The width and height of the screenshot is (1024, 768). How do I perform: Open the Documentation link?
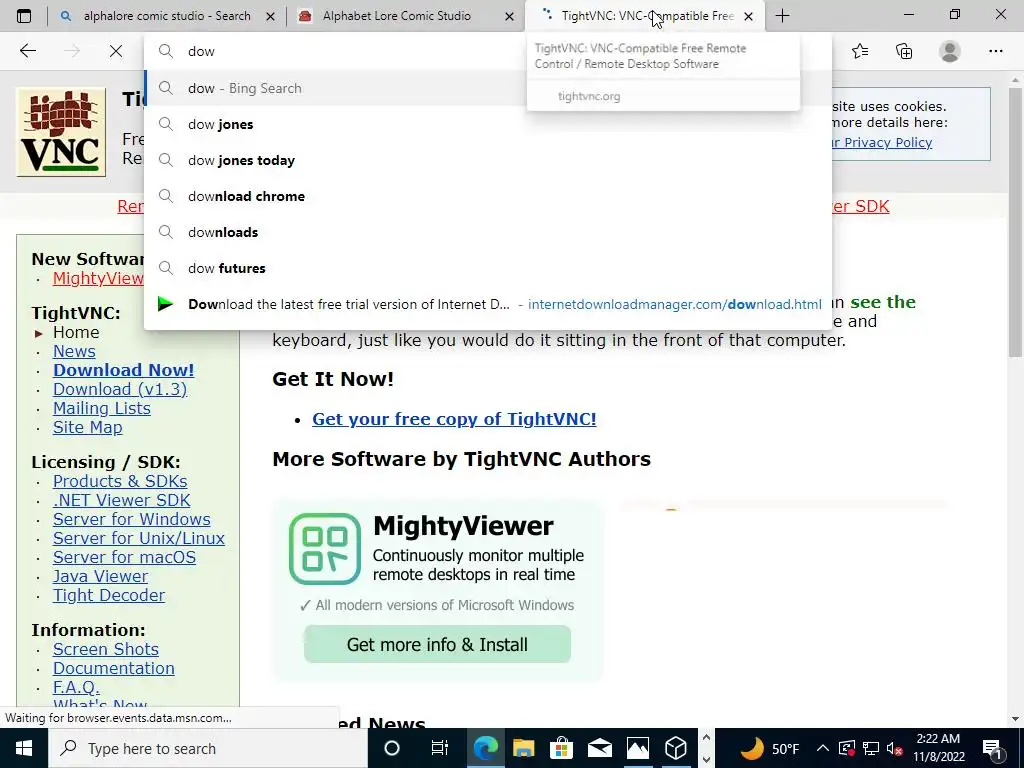[114, 668]
